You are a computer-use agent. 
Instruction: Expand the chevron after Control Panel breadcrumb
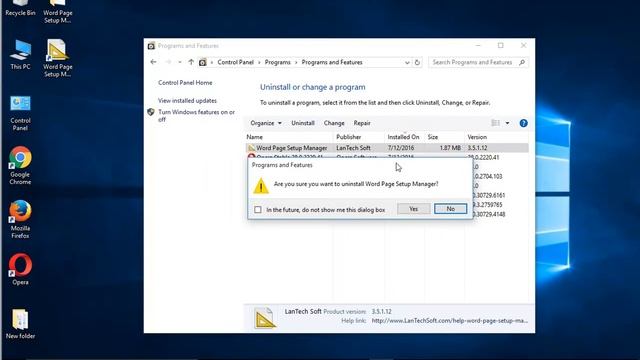(x=259, y=62)
